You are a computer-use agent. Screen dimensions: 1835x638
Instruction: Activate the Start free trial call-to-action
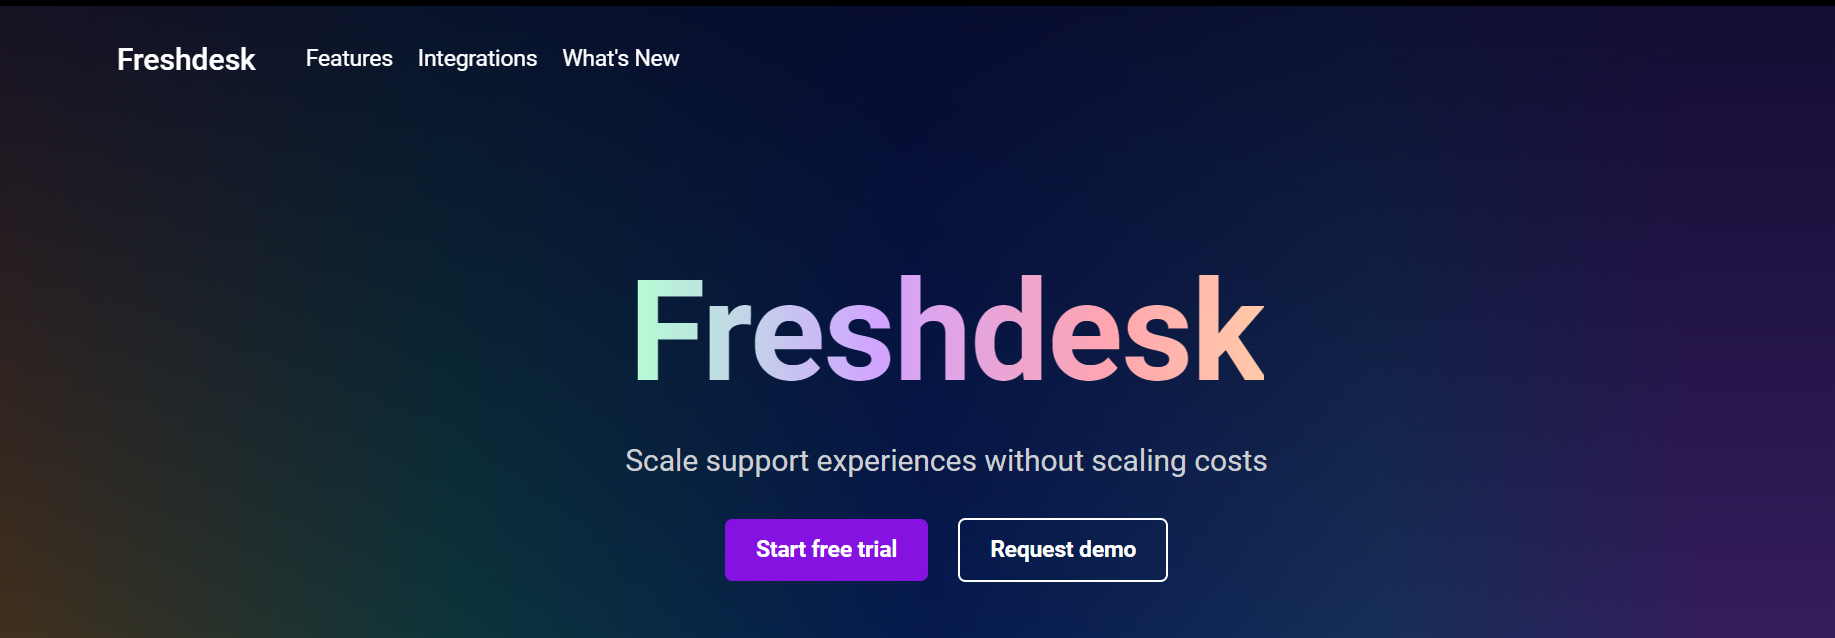(x=826, y=550)
